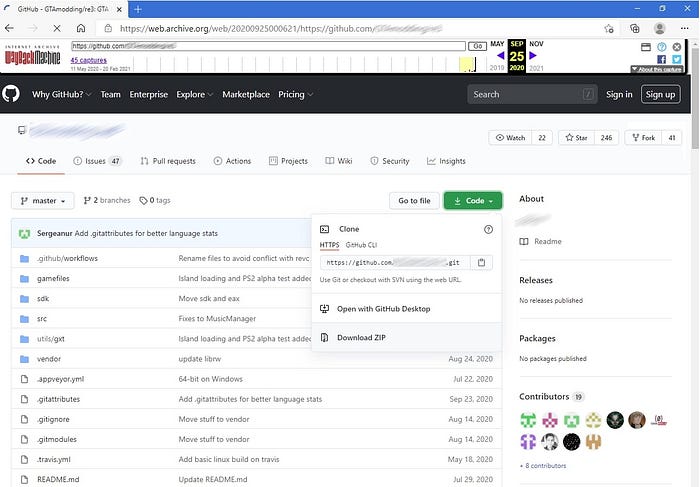Click the Sign up button
Screen dimensions: 700x487
click(660, 95)
